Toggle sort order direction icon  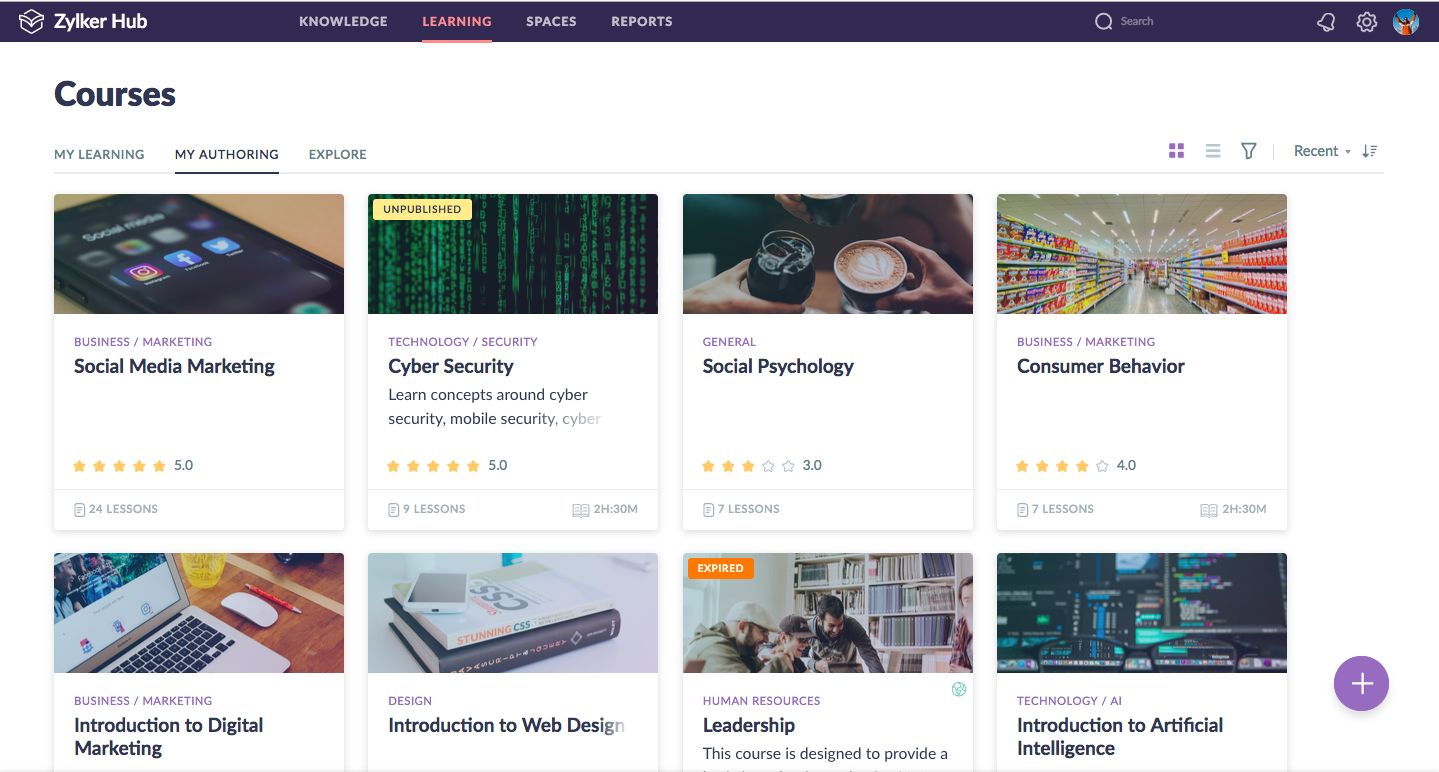(1370, 151)
